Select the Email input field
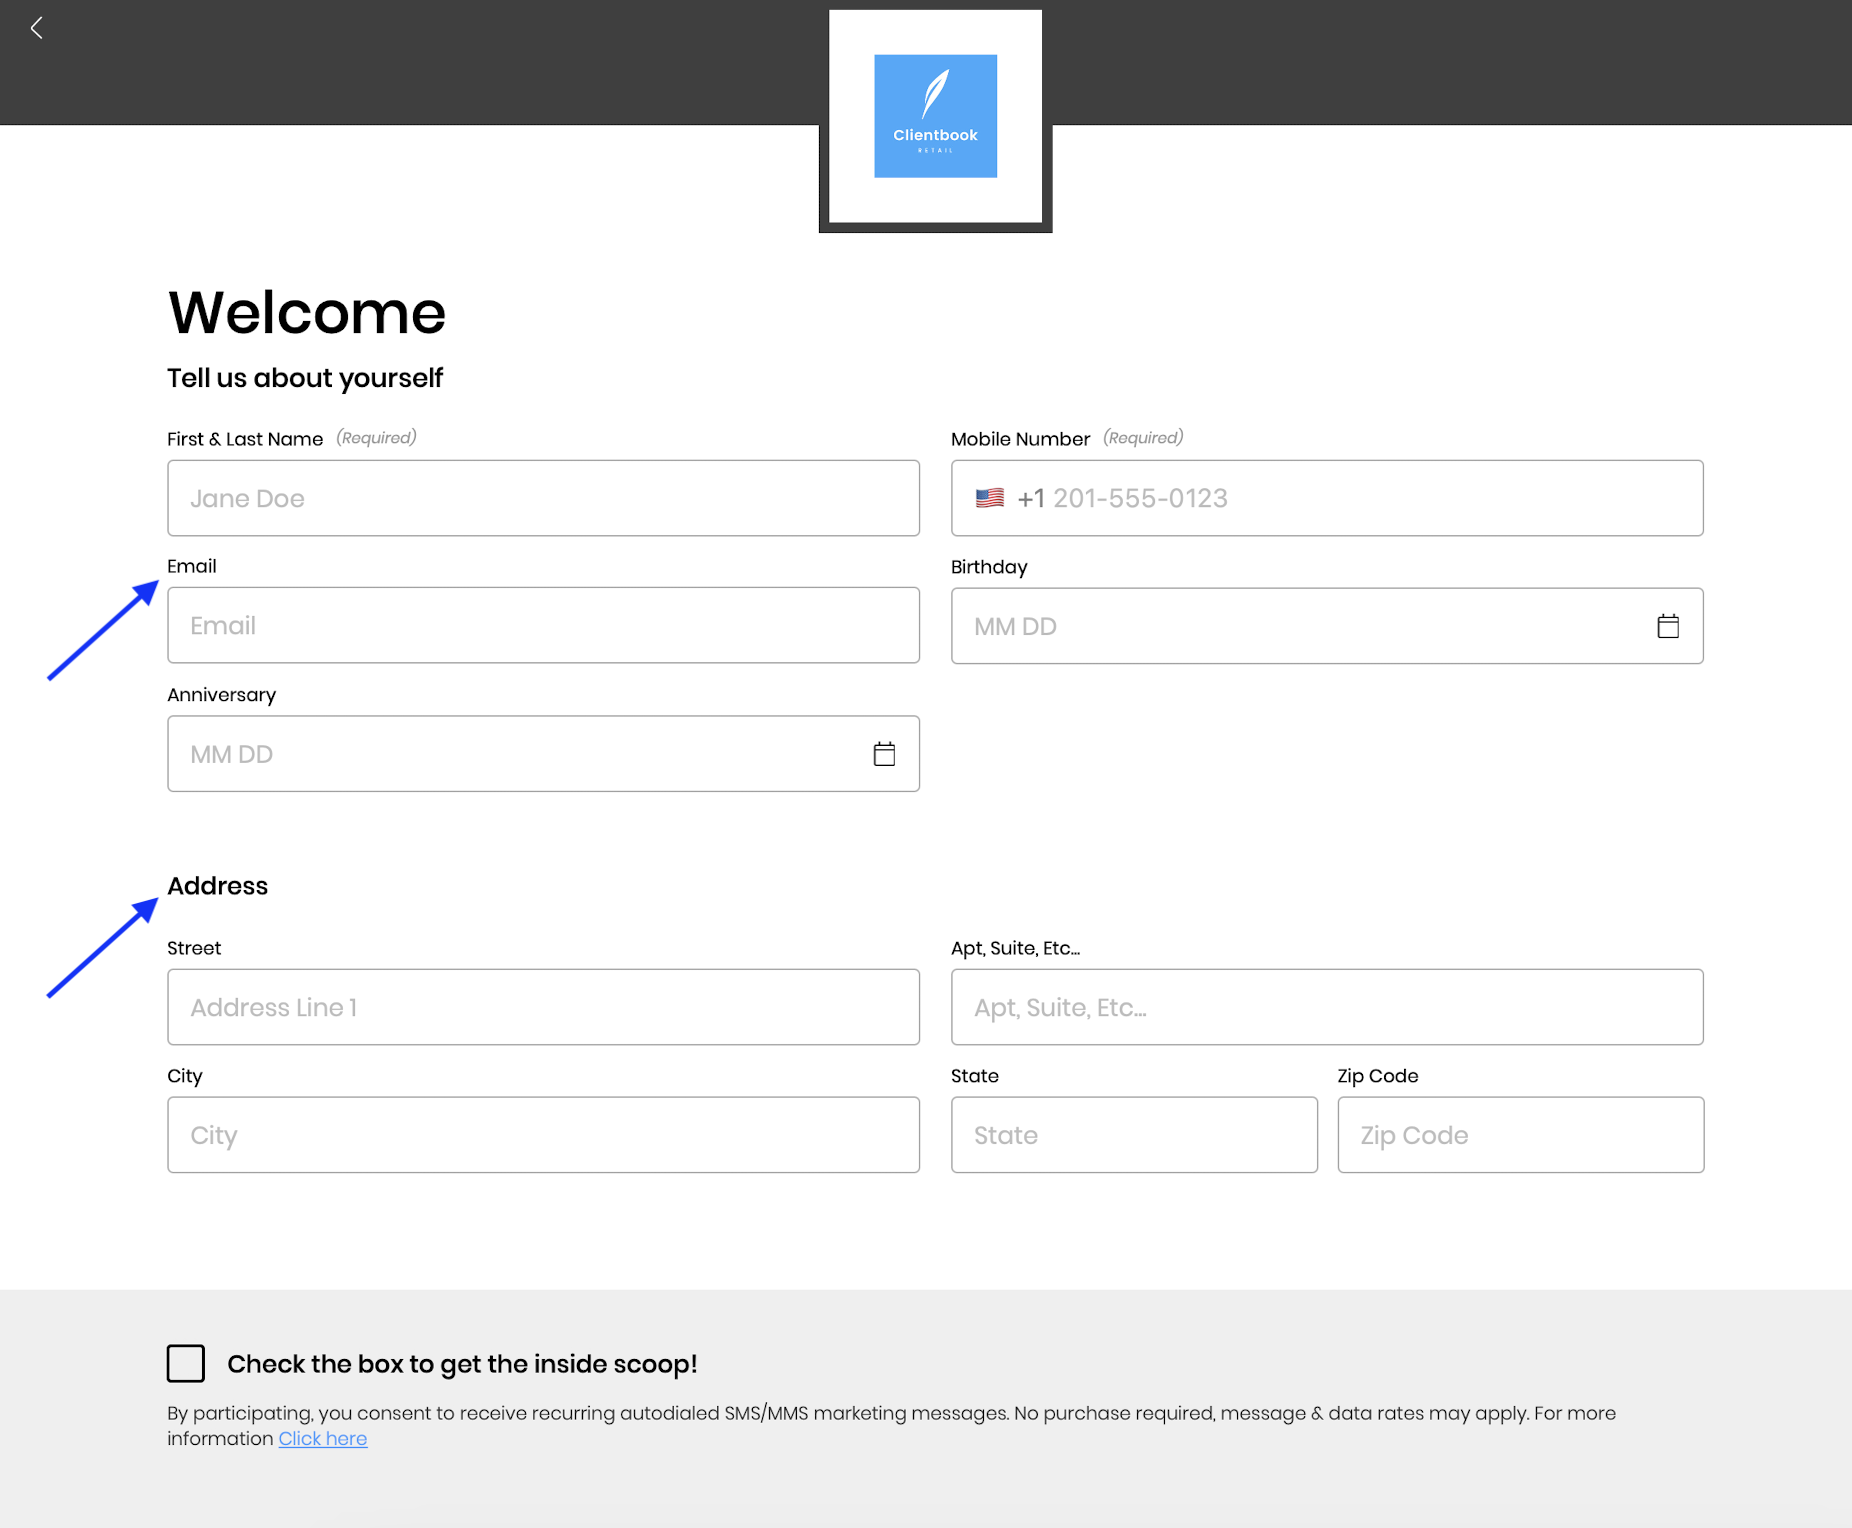The width and height of the screenshot is (1852, 1528). tap(543, 625)
